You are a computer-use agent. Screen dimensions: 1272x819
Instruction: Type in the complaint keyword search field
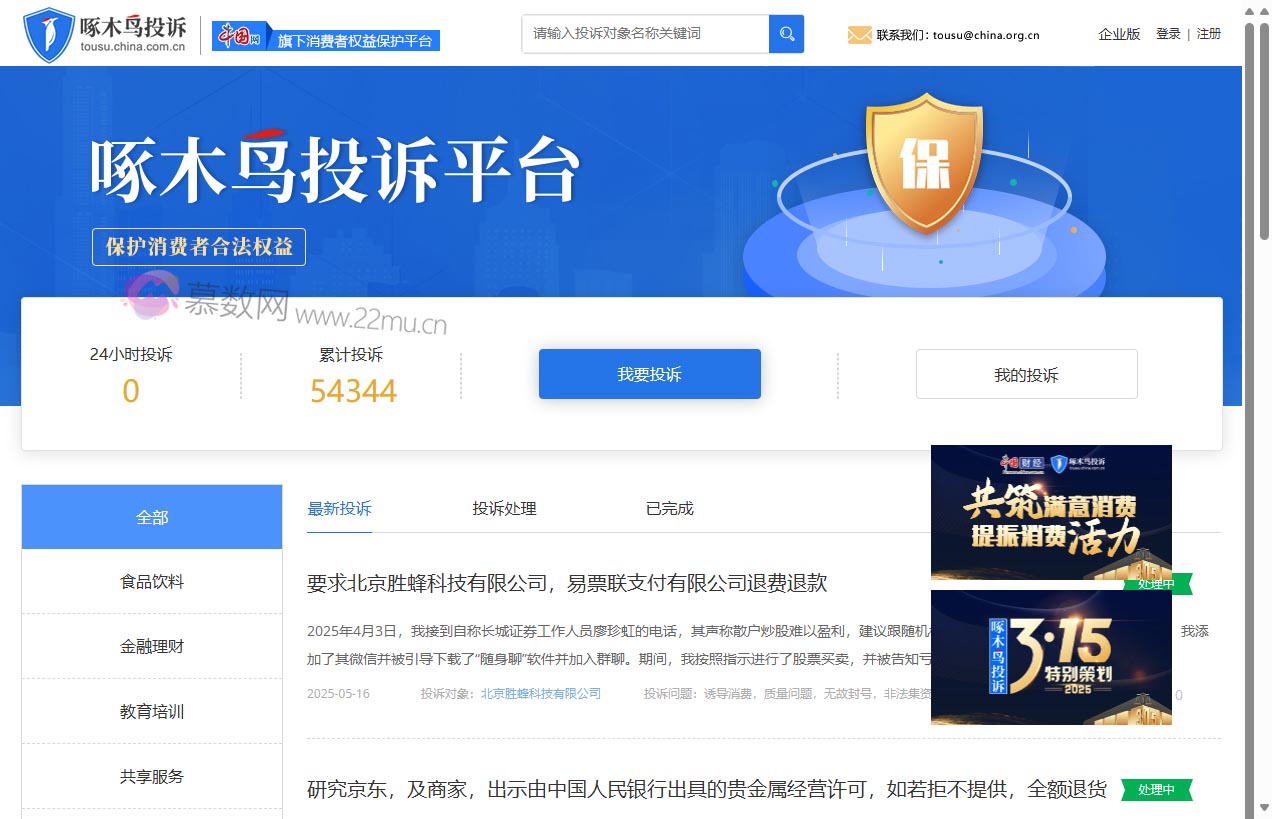[645, 34]
